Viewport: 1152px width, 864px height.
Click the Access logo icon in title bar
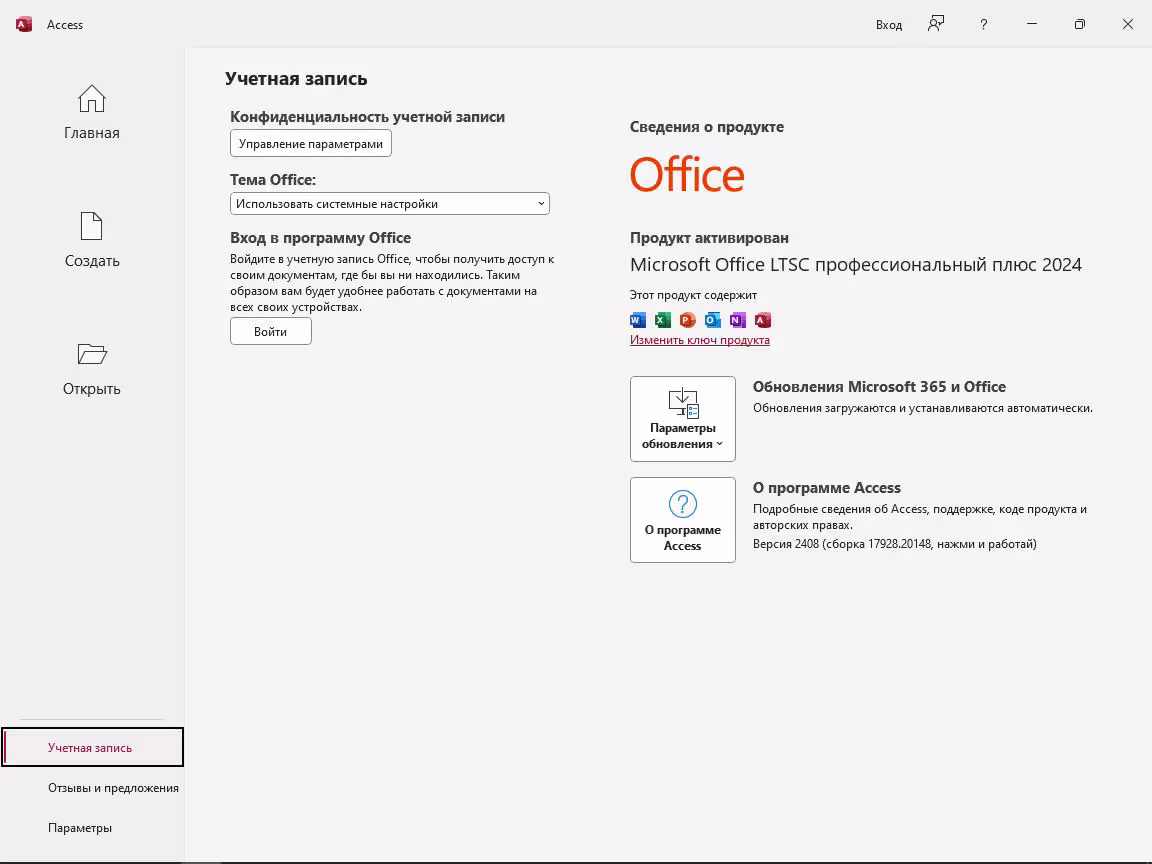click(24, 25)
